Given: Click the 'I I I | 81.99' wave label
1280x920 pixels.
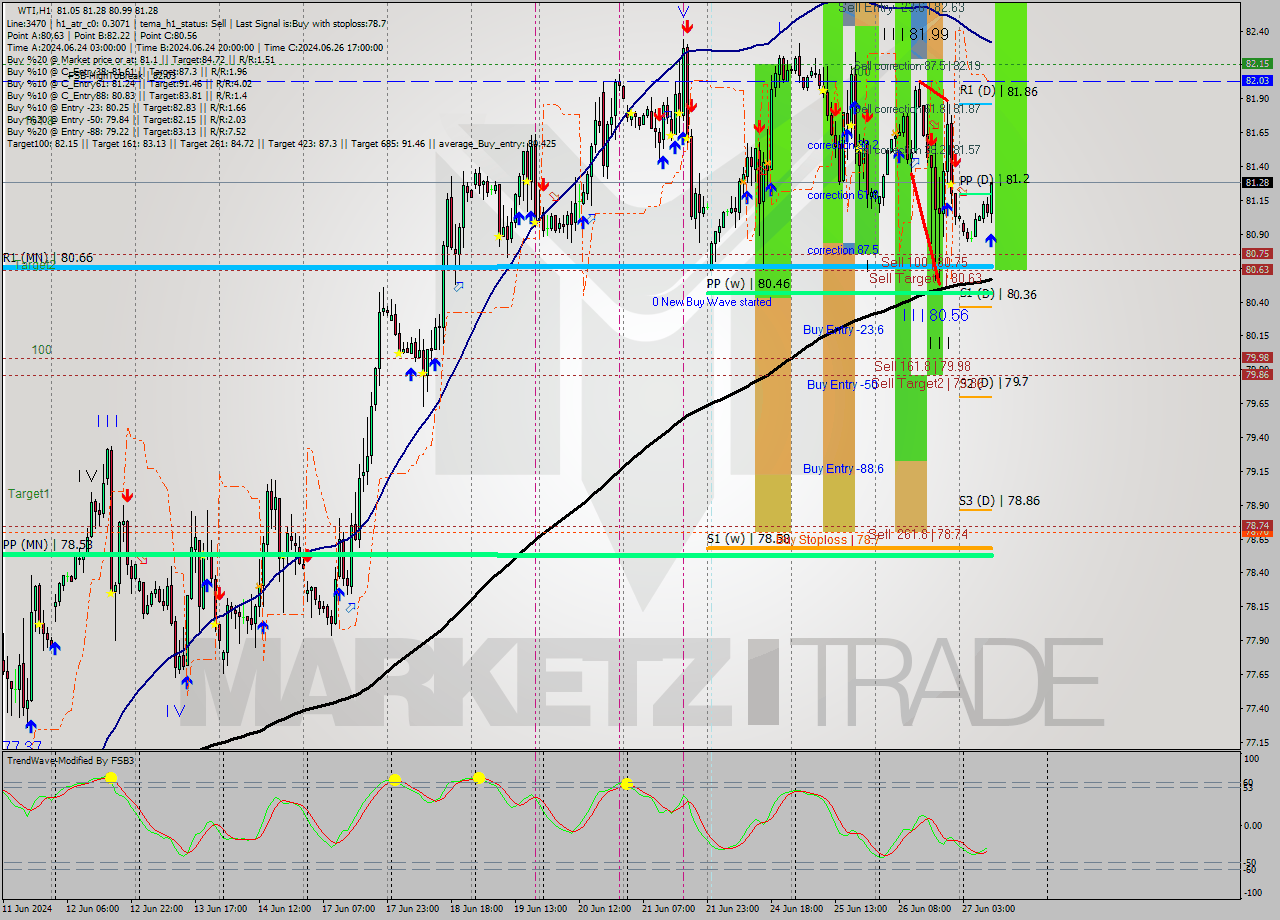Looking at the screenshot, I should [914, 34].
